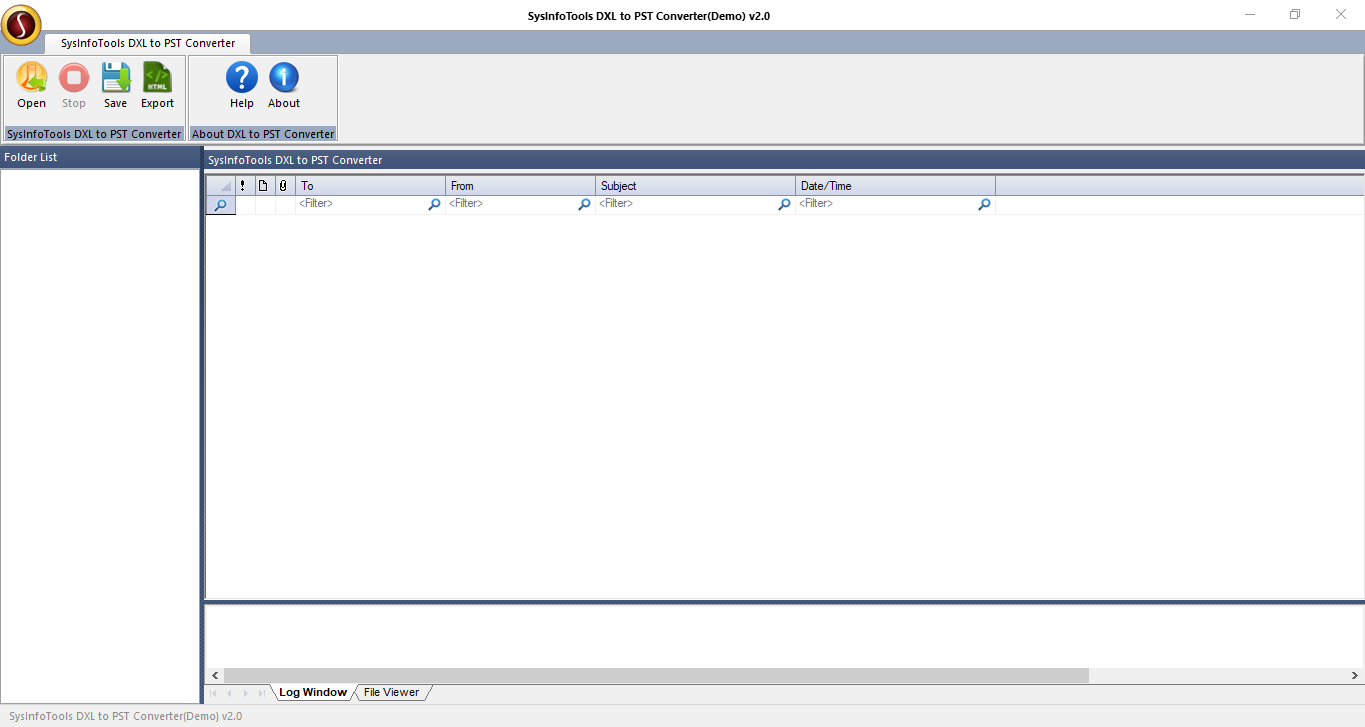This screenshot has width=1365, height=727.
Task: Click the right scroll arrow of log pane
Action: click(1356, 676)
